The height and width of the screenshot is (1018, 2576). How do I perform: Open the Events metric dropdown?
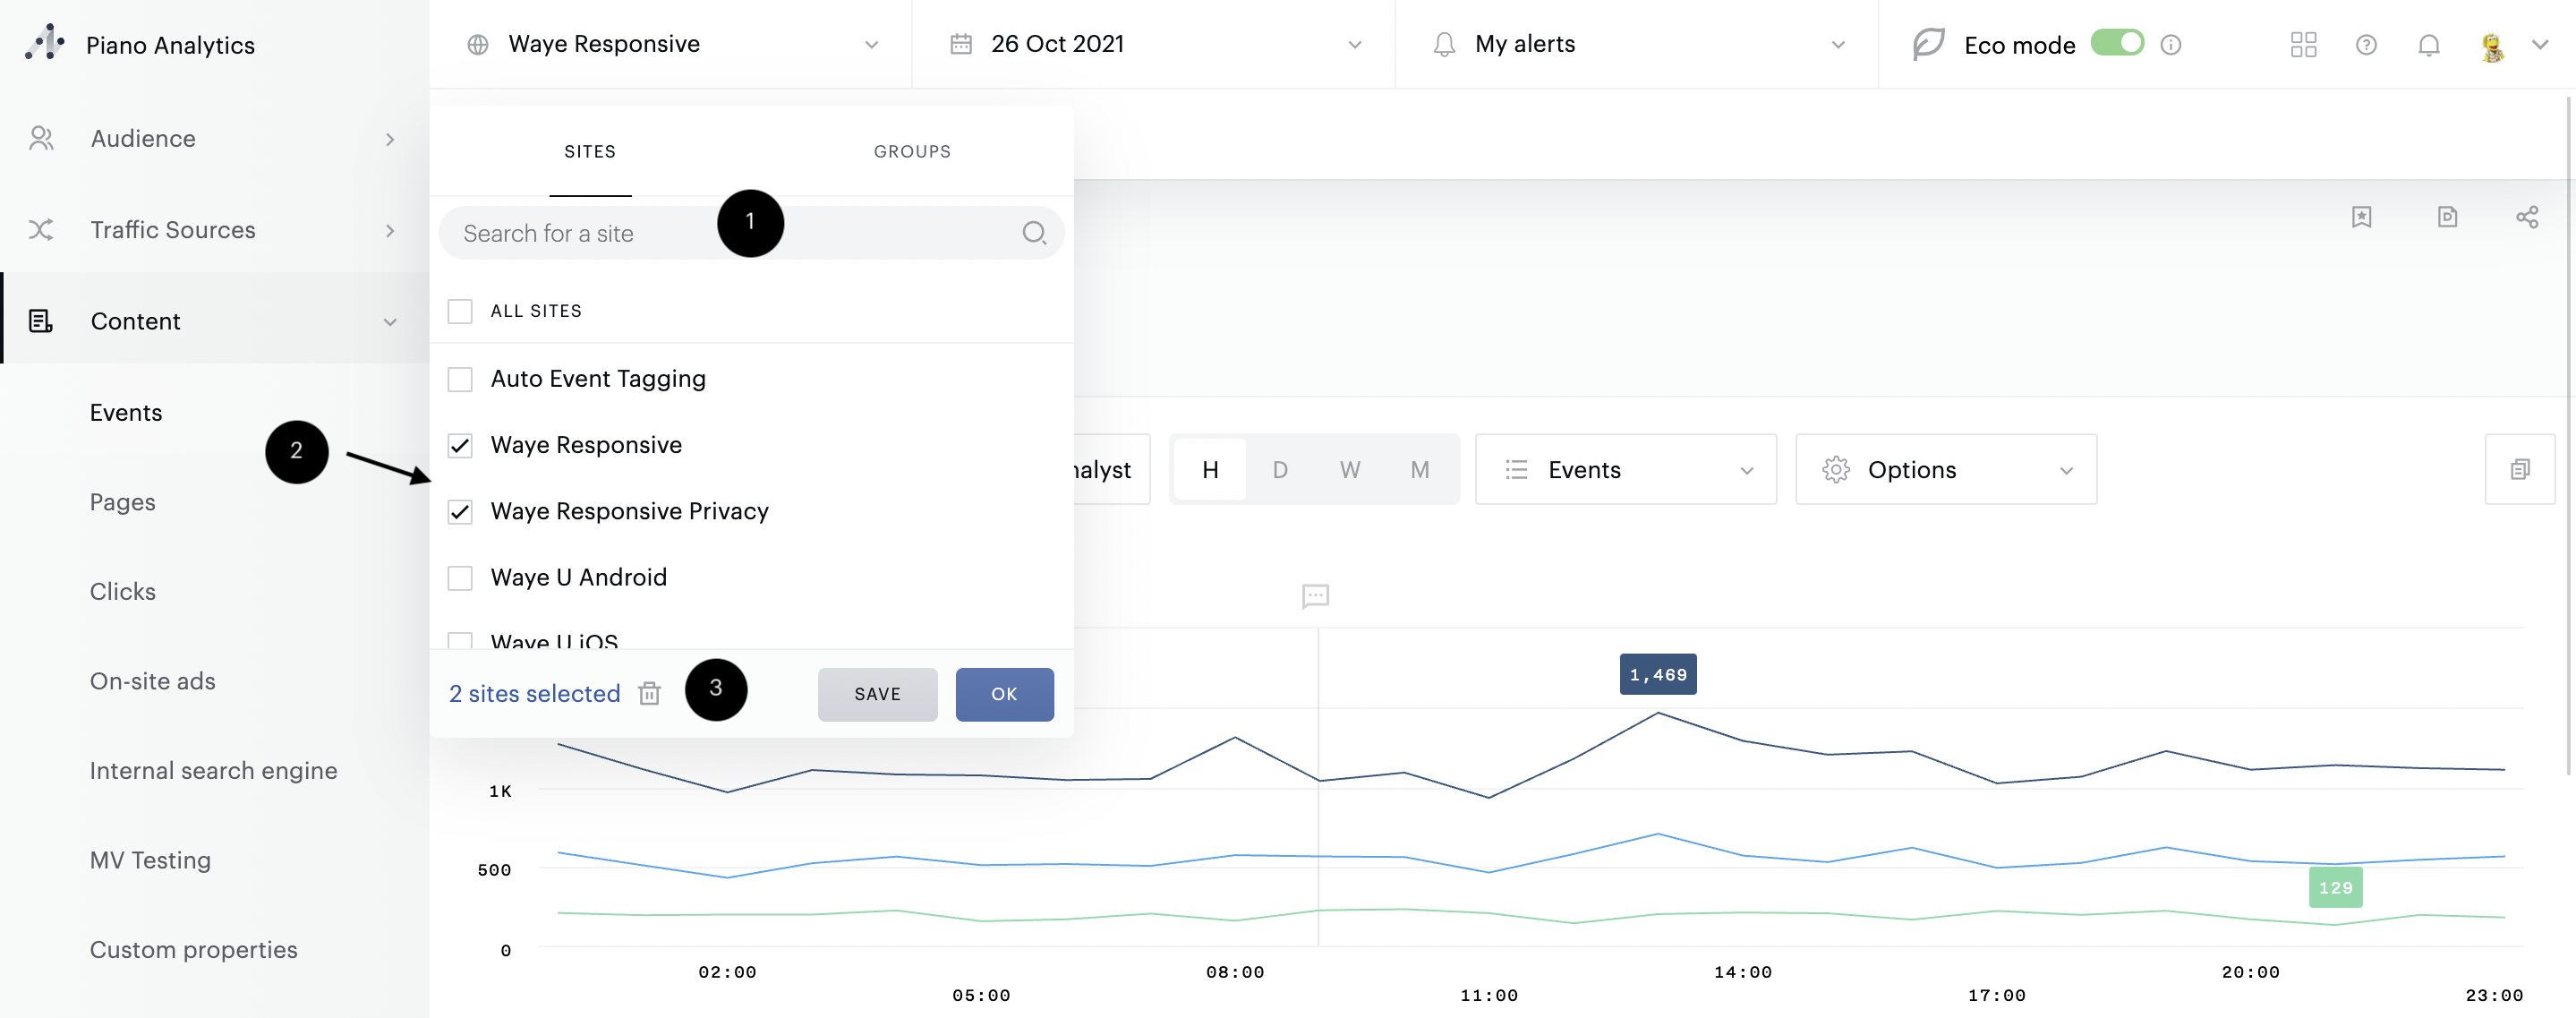(1625, 469)
